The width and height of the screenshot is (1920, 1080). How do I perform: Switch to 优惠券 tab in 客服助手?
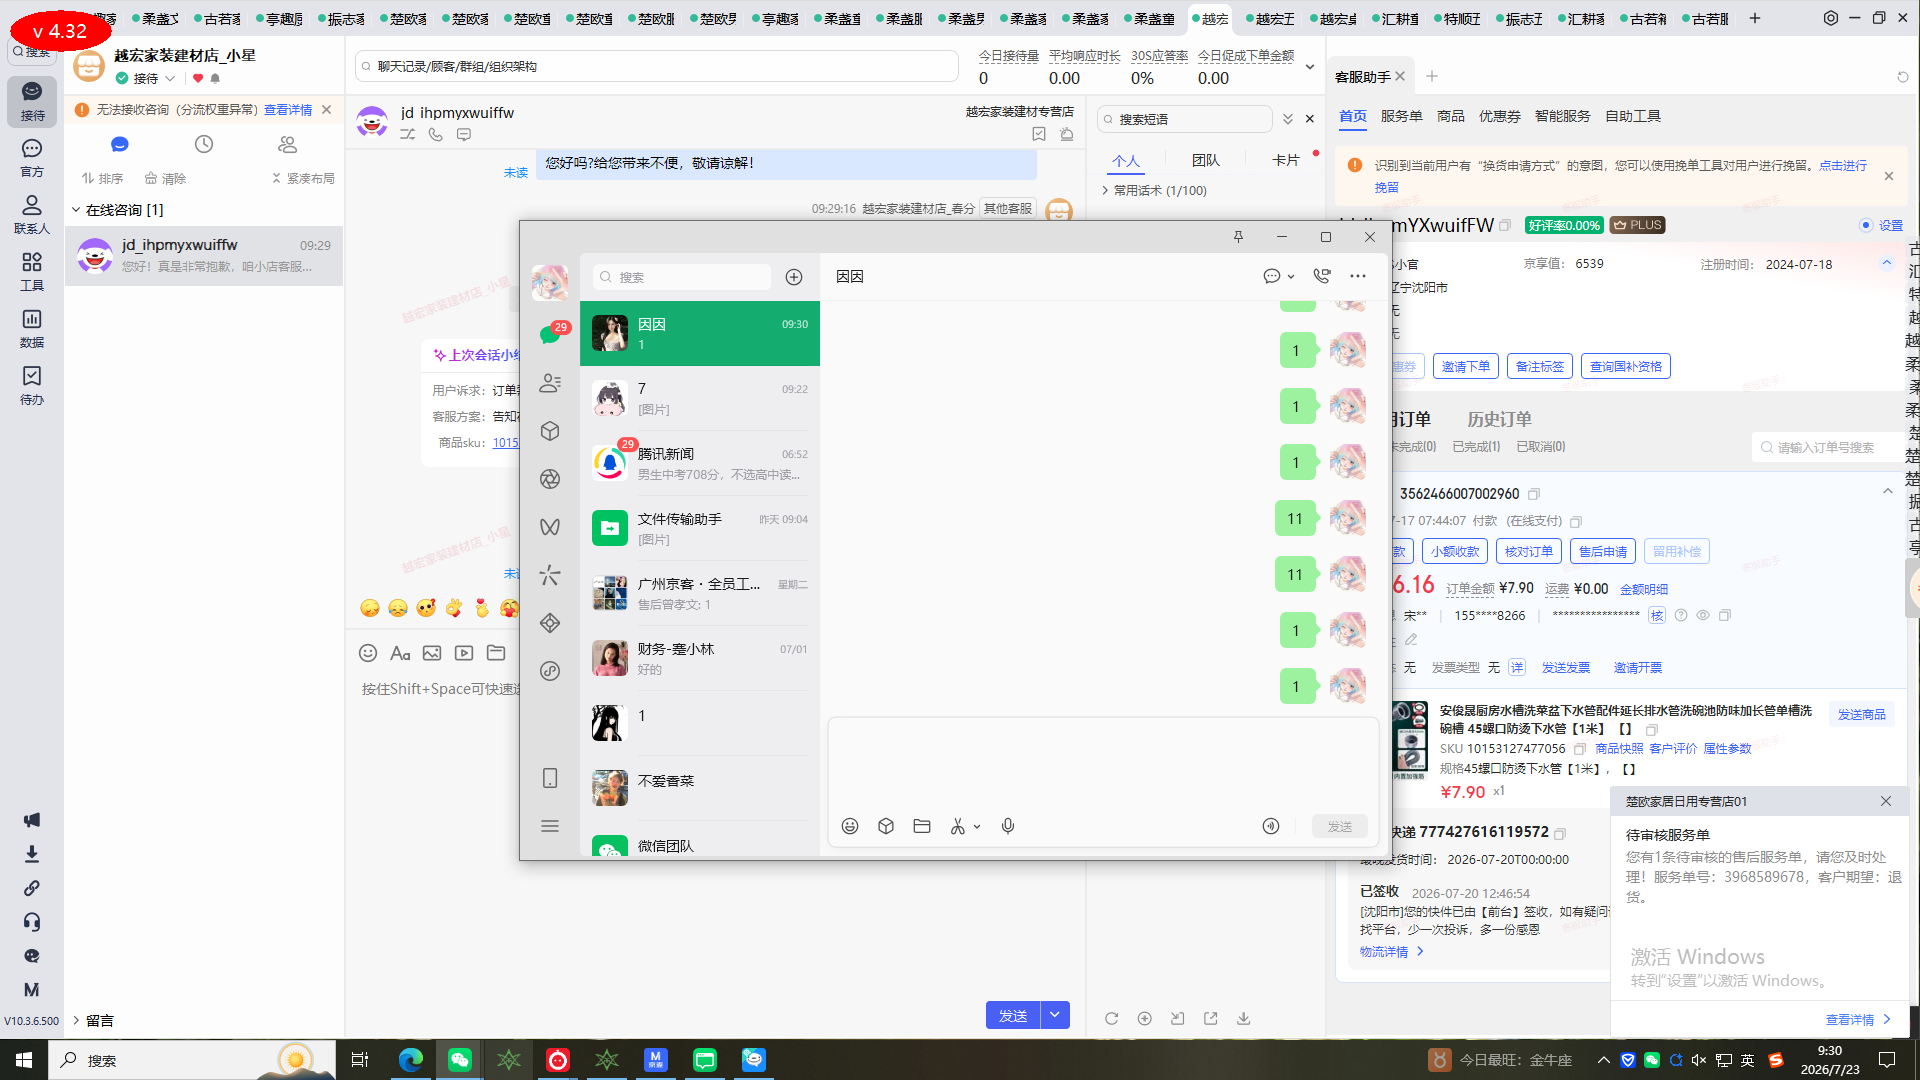1499,116
